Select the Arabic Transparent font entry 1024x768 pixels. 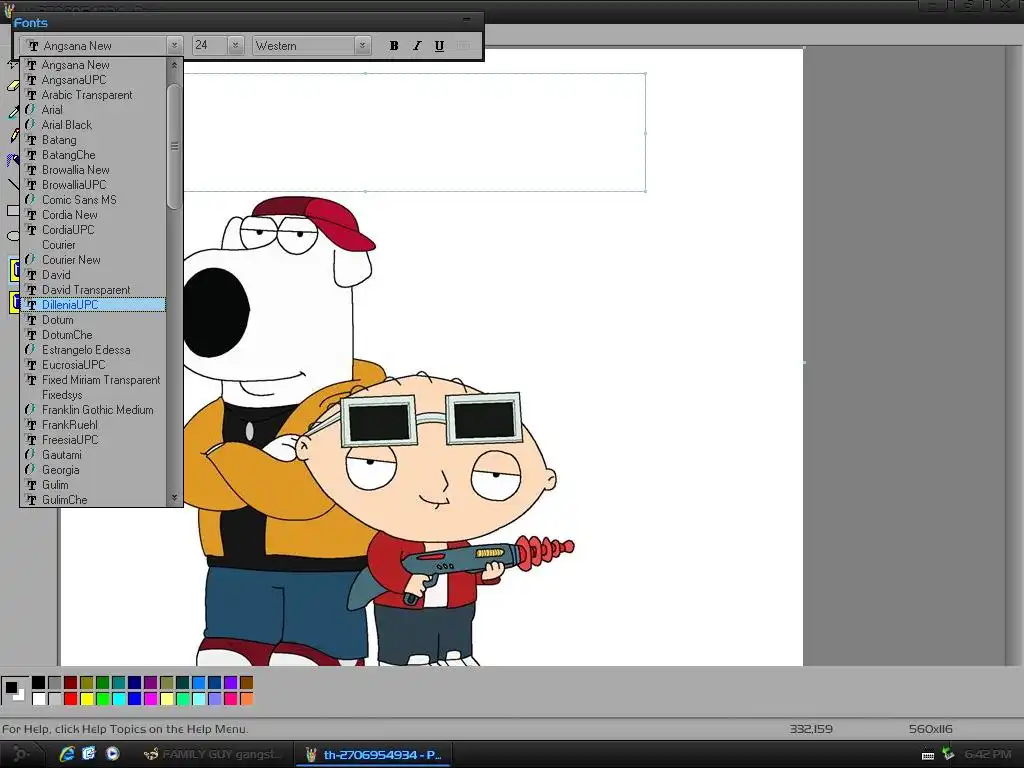93,95
